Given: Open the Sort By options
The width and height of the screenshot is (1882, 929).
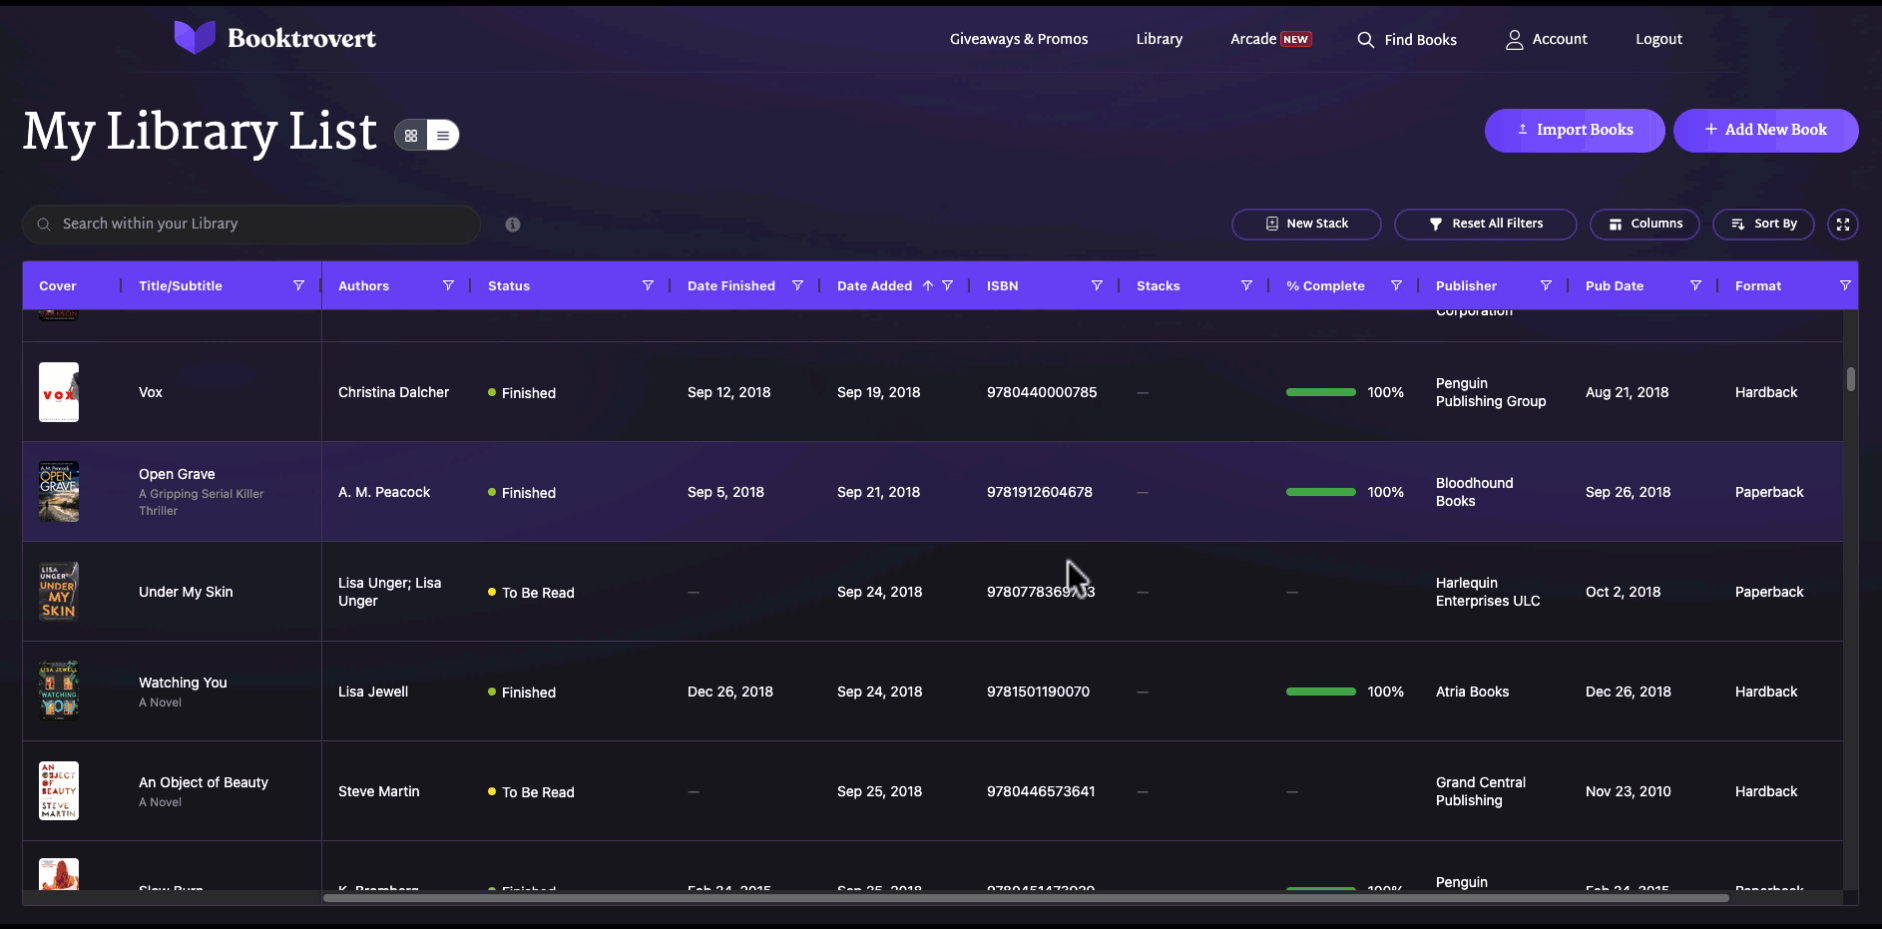Looking at the screenshot, I should (1763, 224).
